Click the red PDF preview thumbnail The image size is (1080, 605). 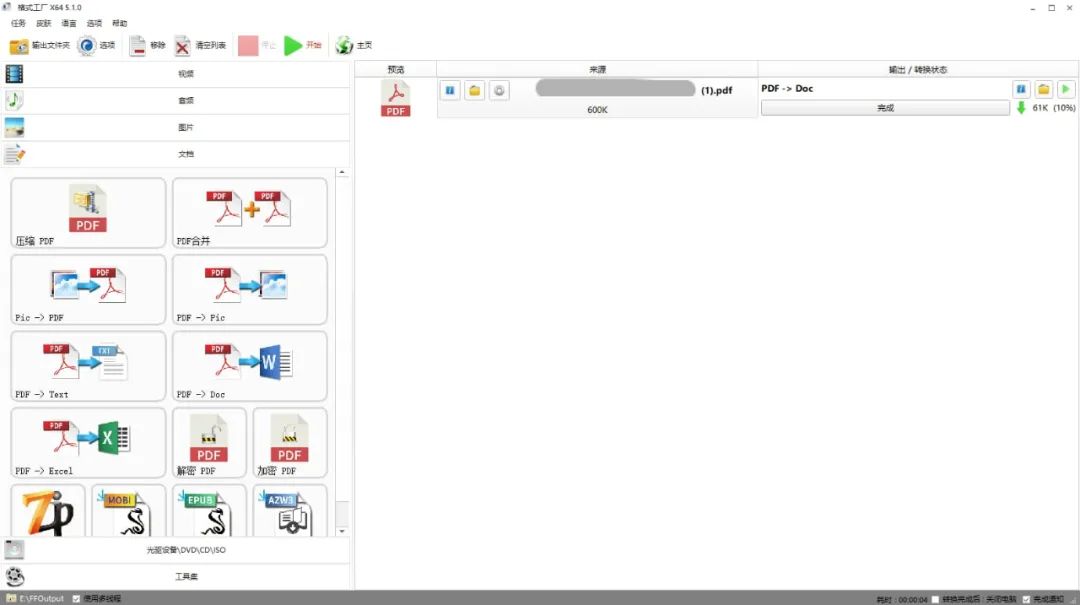pyautogui.click(x=395, y=99)
